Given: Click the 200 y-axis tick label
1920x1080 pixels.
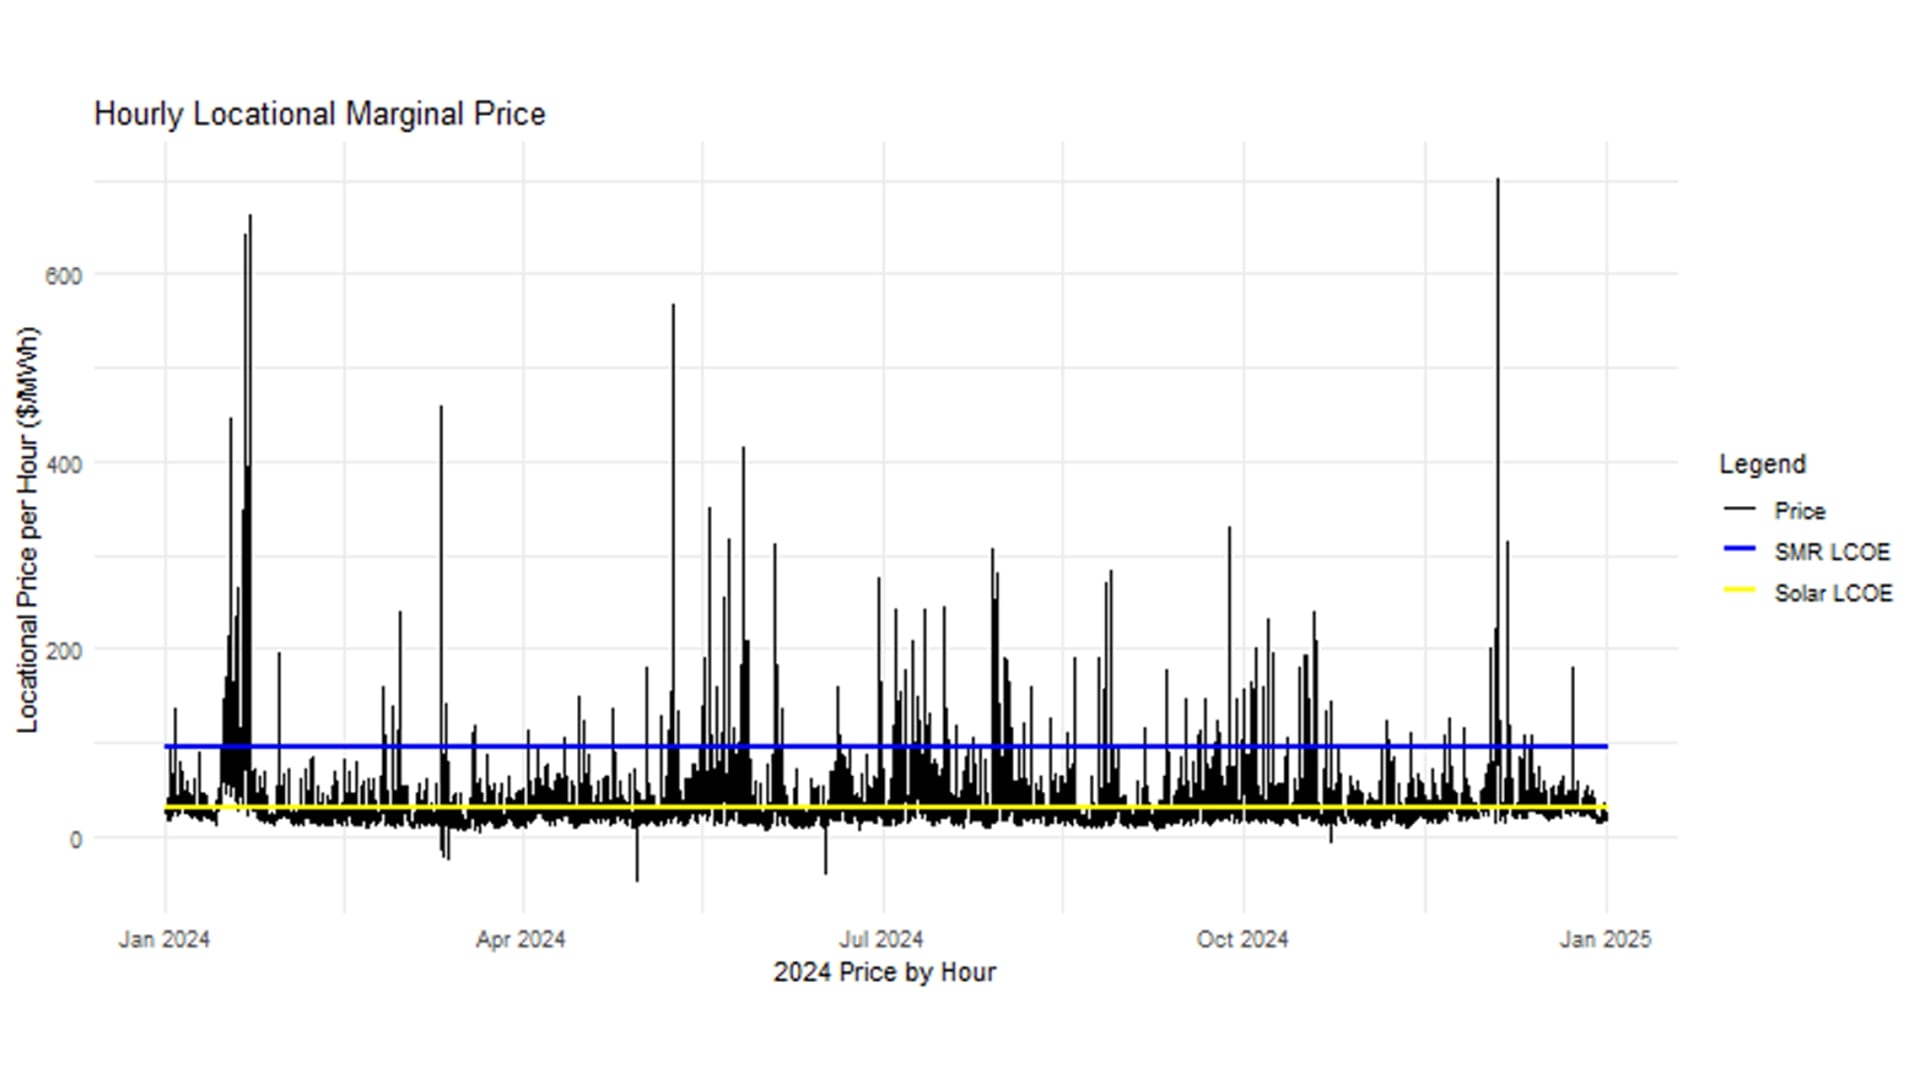Looking at the screenshot, I should (63, 652).
